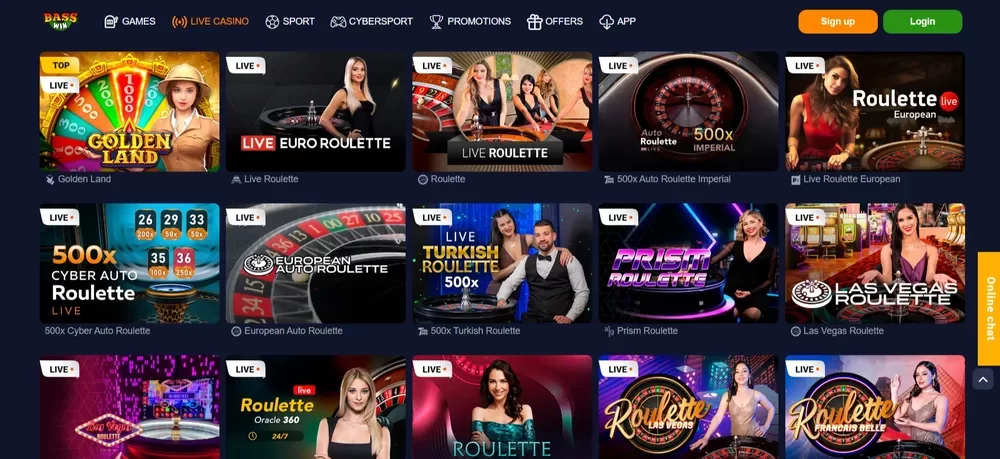The image size is (1000, 459).
Task: Open the Golden Land game thumbnail
Action: 129,112
